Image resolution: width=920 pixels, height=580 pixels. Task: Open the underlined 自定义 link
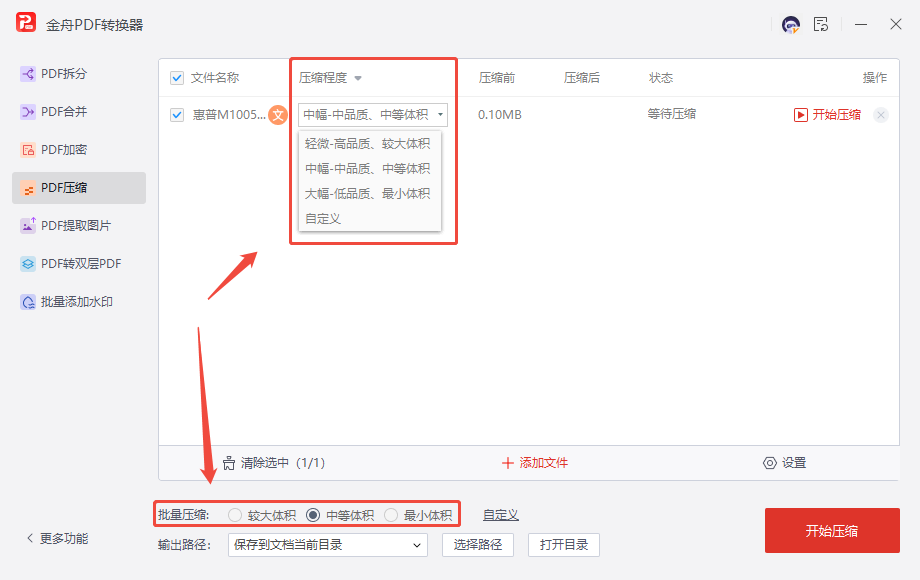point(500,515)
